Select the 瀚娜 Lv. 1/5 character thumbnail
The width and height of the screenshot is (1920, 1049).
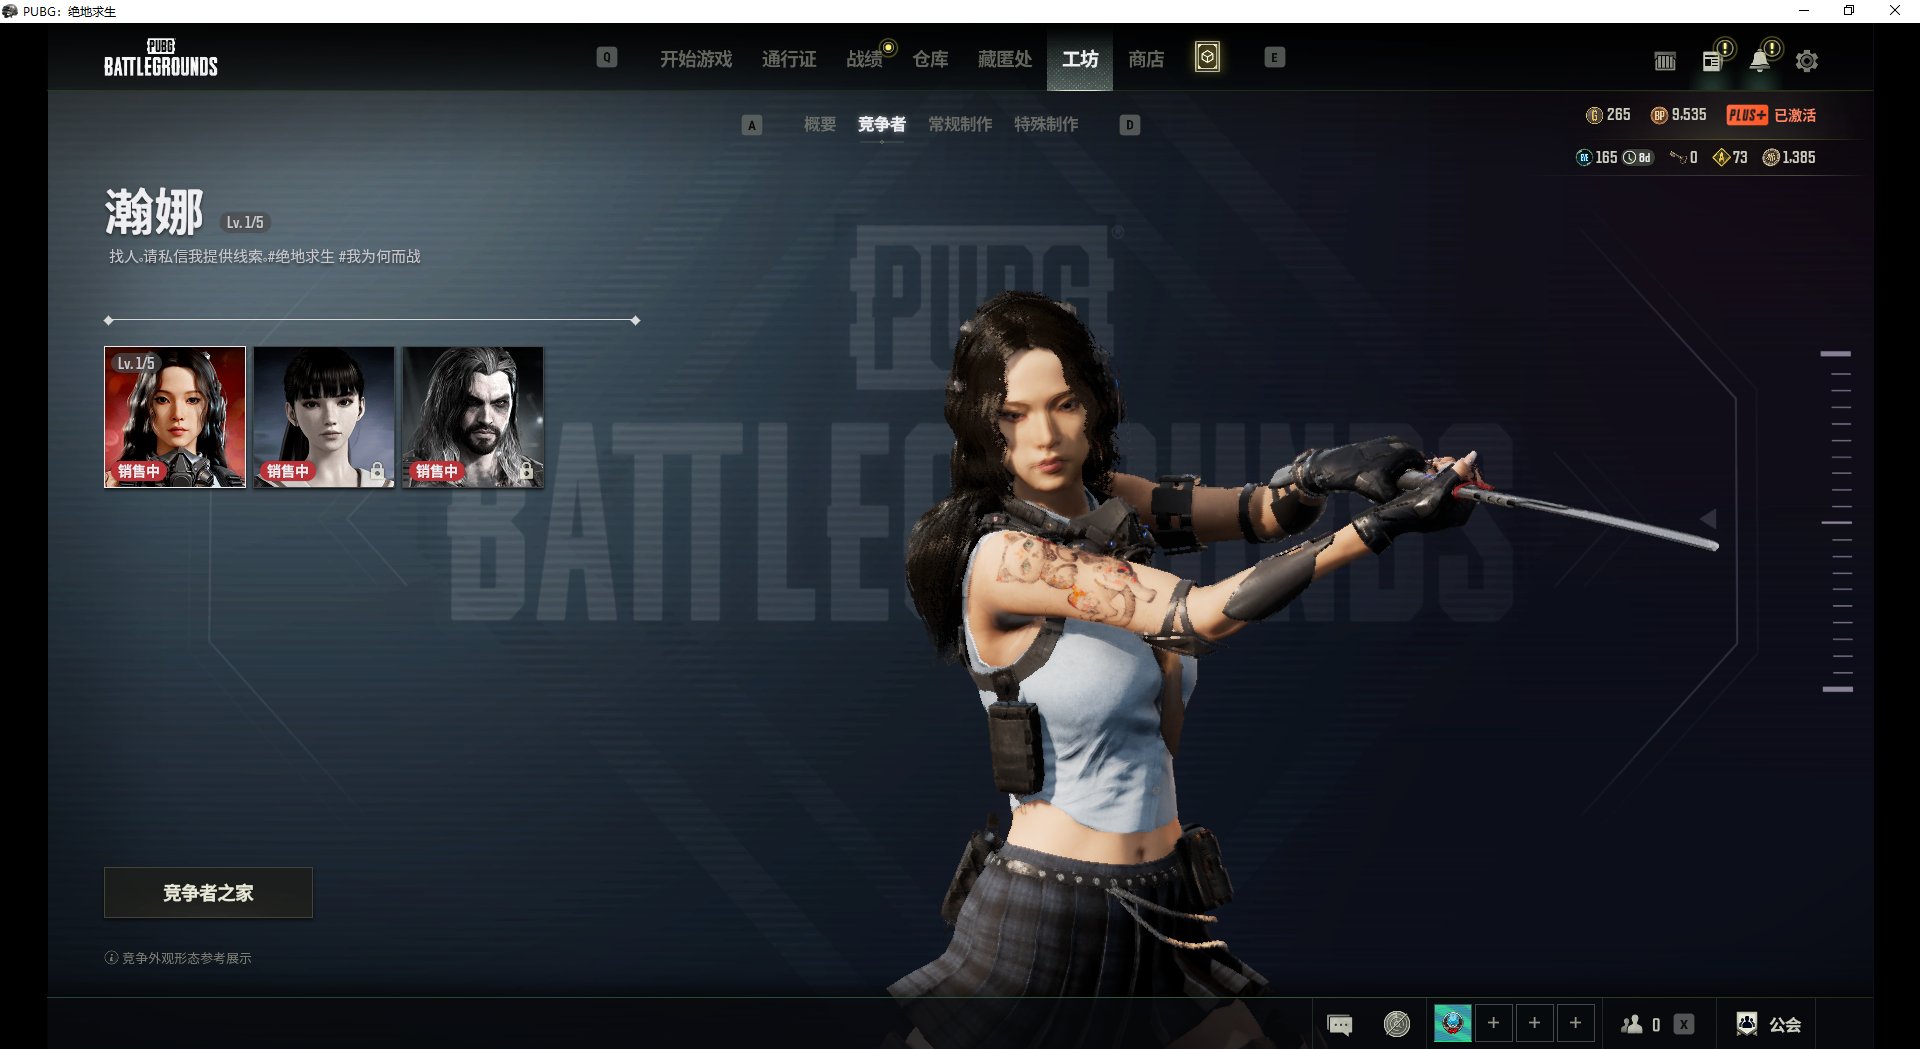click(175, 417)
